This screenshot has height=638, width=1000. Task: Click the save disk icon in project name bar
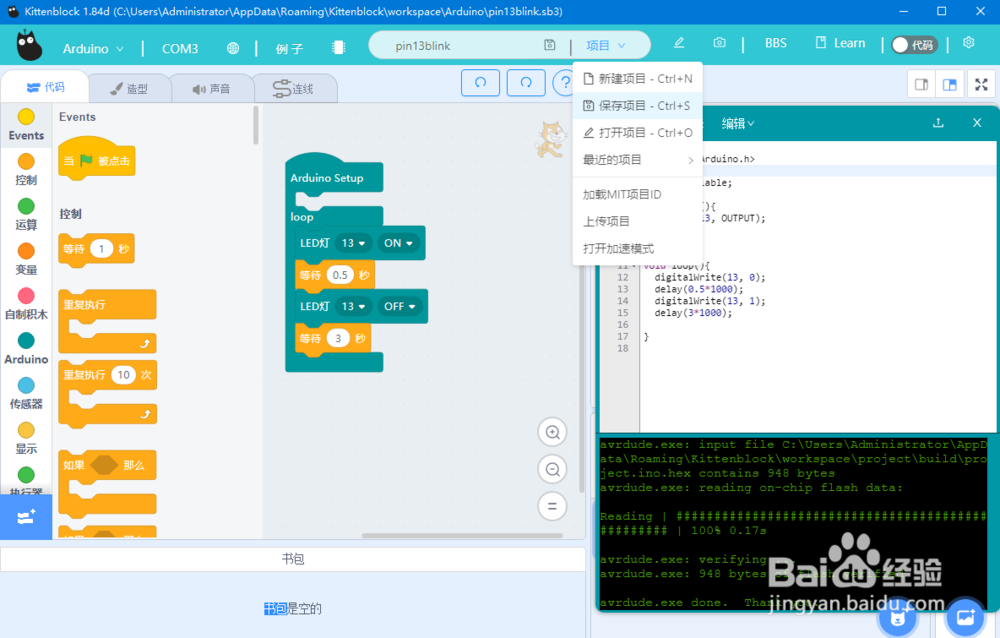pyautogui.click(x=550, y=45)
